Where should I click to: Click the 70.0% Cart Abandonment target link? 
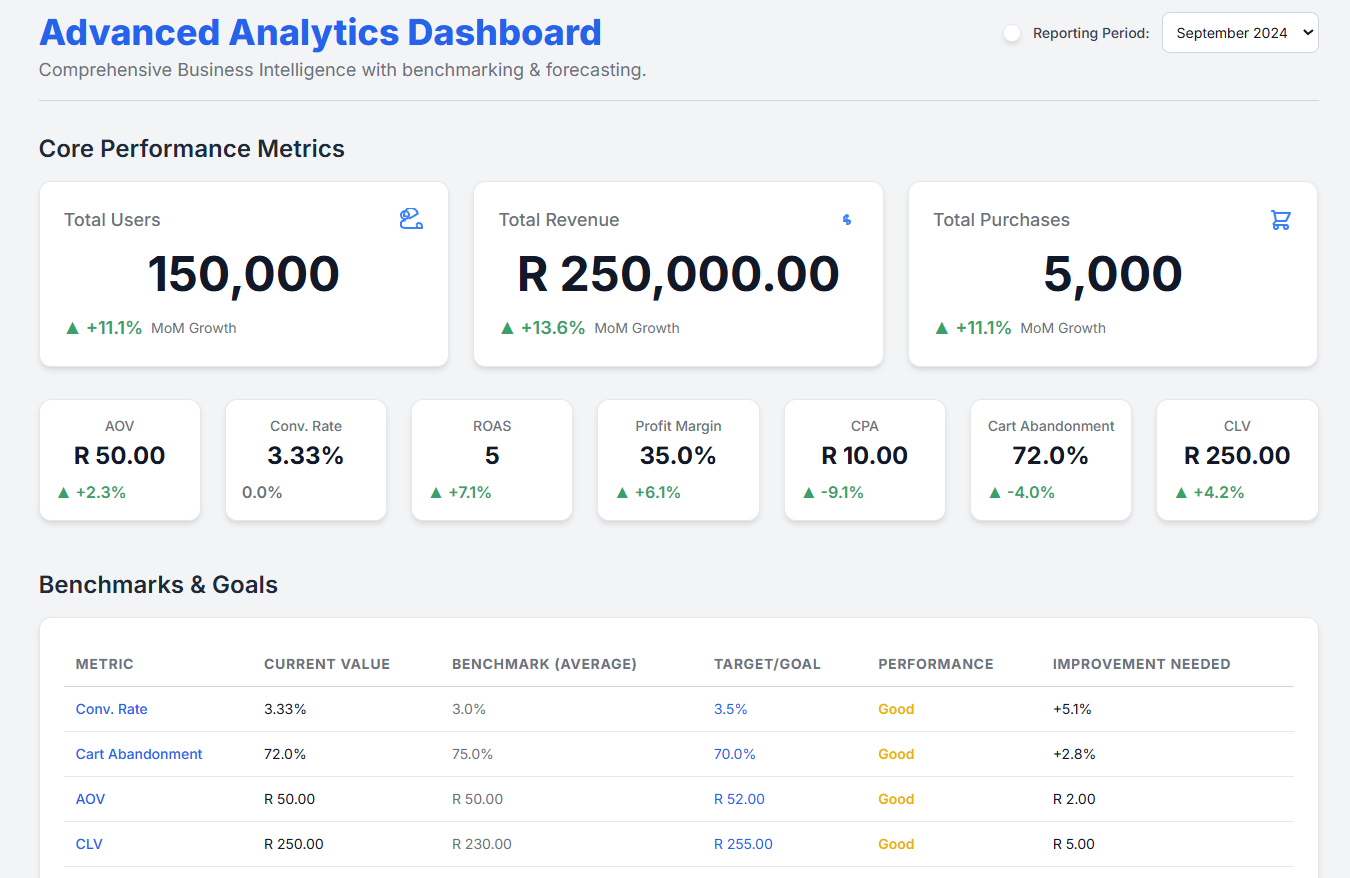click(x=735, y=754)
